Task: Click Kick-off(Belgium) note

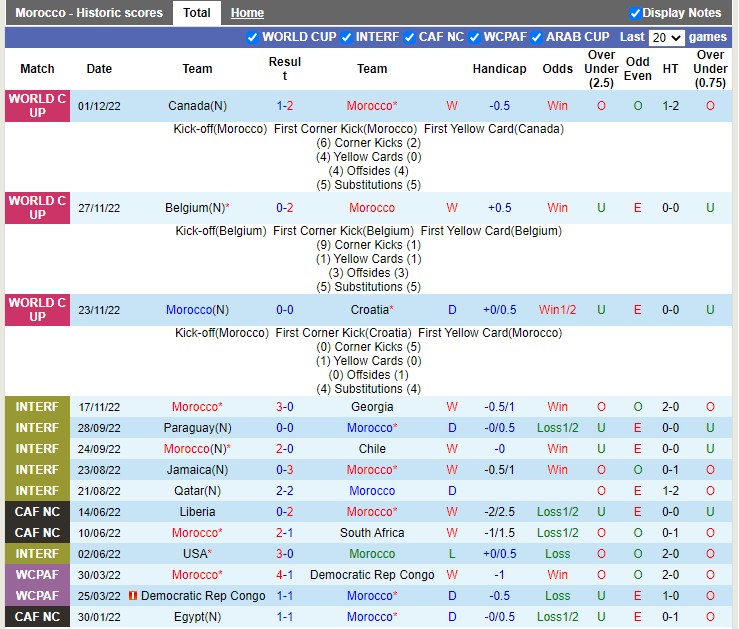Action: [221, 231]
